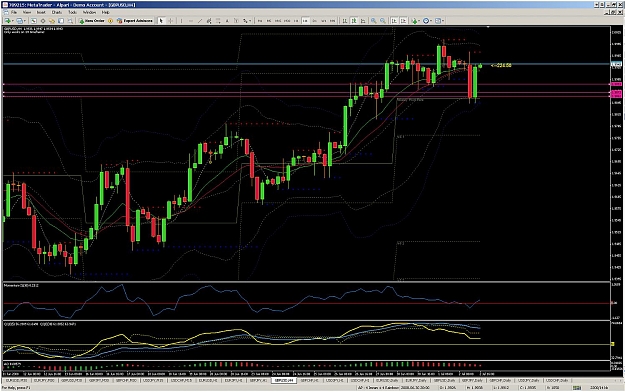Switch timeframe to M15
The height and width of the screenshot is (392, 625).
point(278,21)
